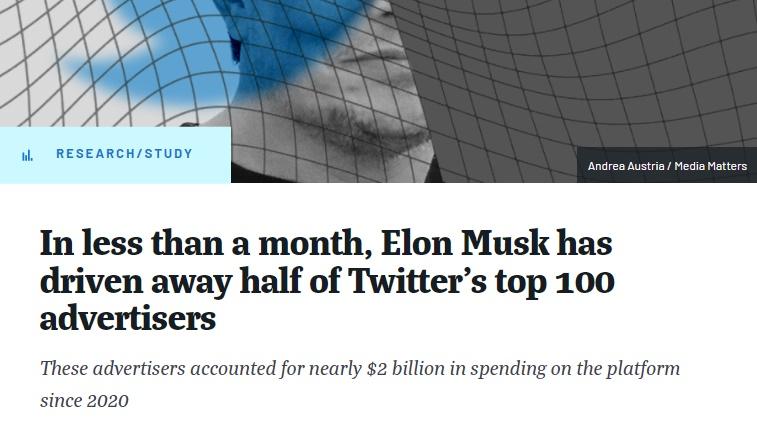Click "Twitter's top 100" in the headline

[x=480, y=282]
